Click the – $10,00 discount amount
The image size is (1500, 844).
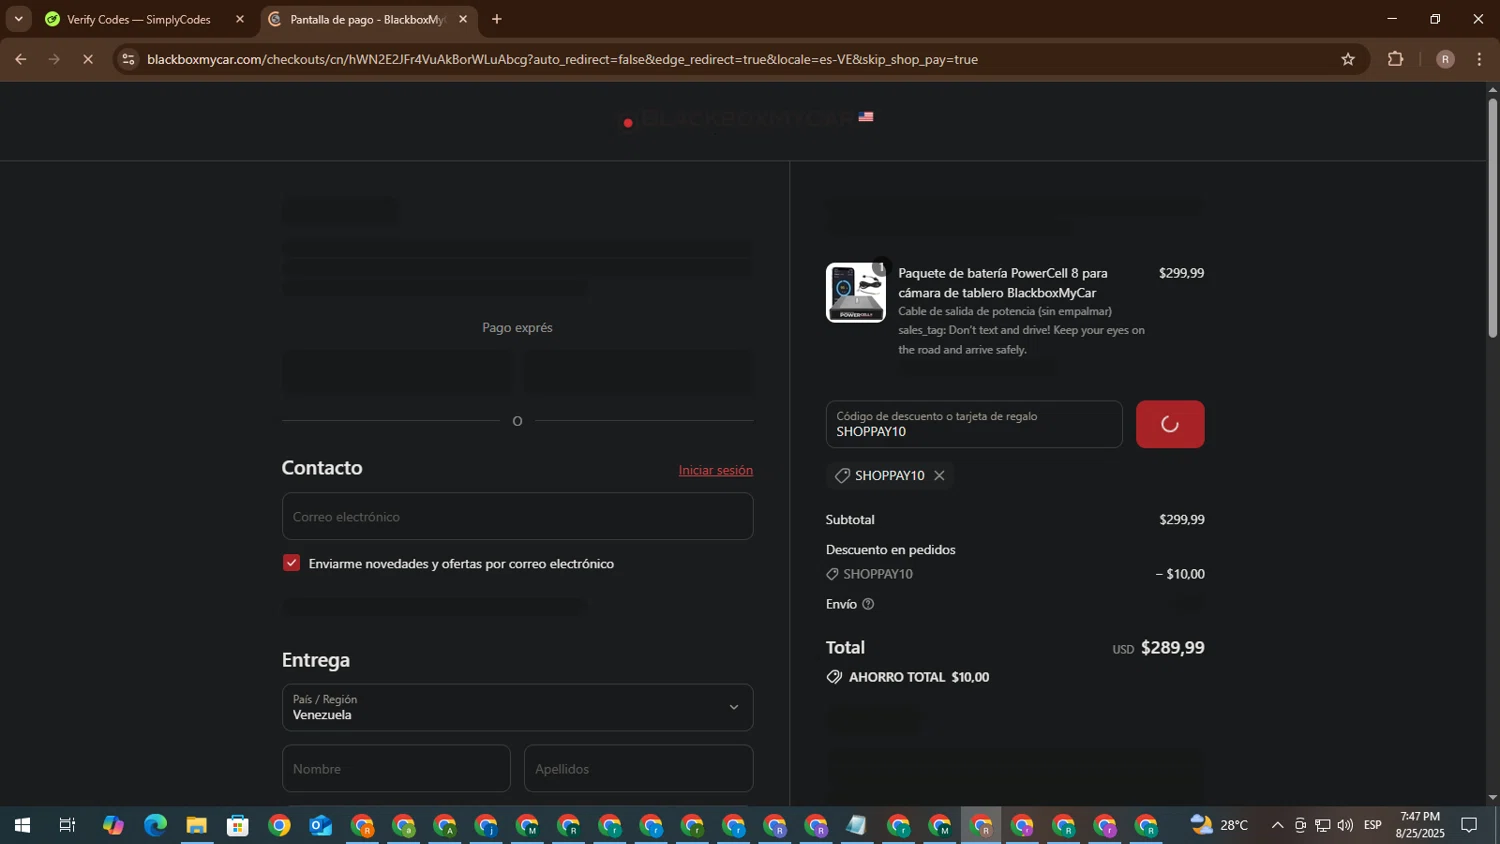pyautogui.click(x=1180, y=574)
